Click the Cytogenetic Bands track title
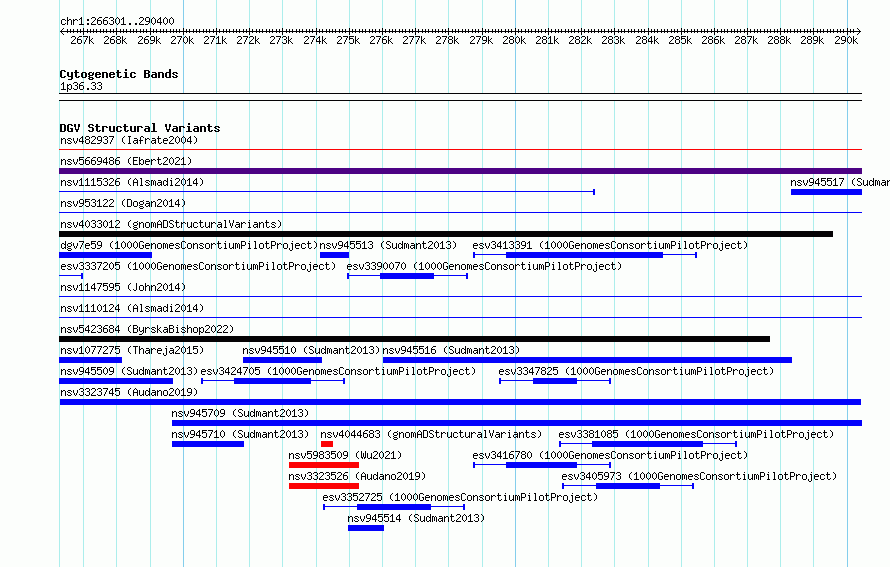890x567 pixels. [x=119, y=74]
